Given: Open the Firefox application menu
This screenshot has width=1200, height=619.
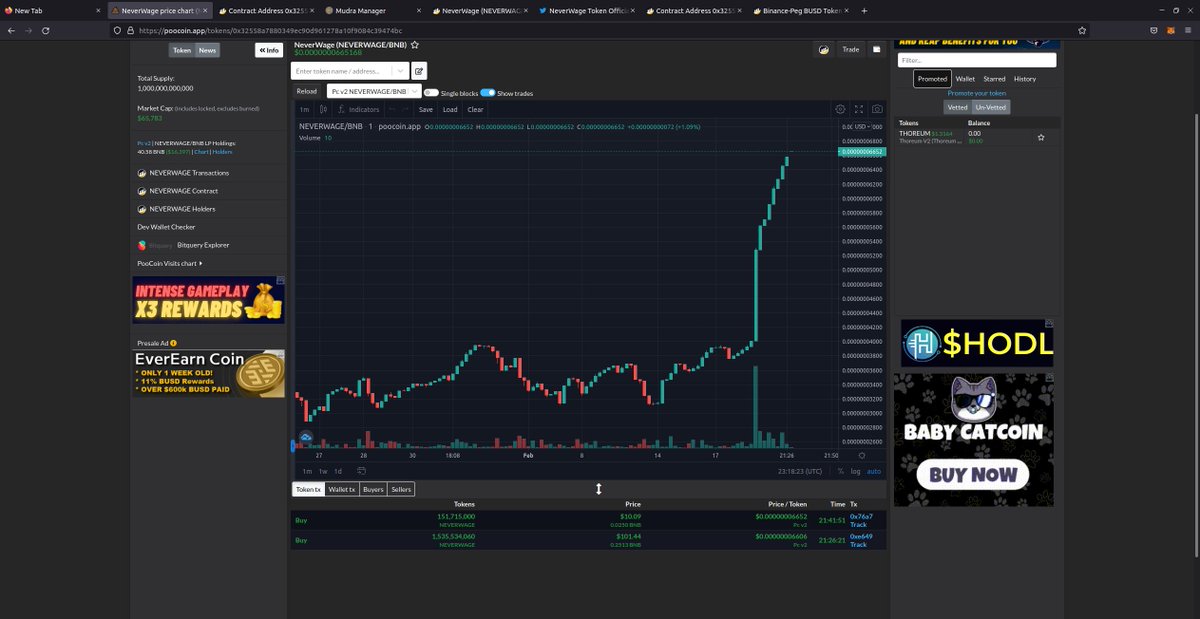Looking at the screenshot, I should pos(1188,30).
